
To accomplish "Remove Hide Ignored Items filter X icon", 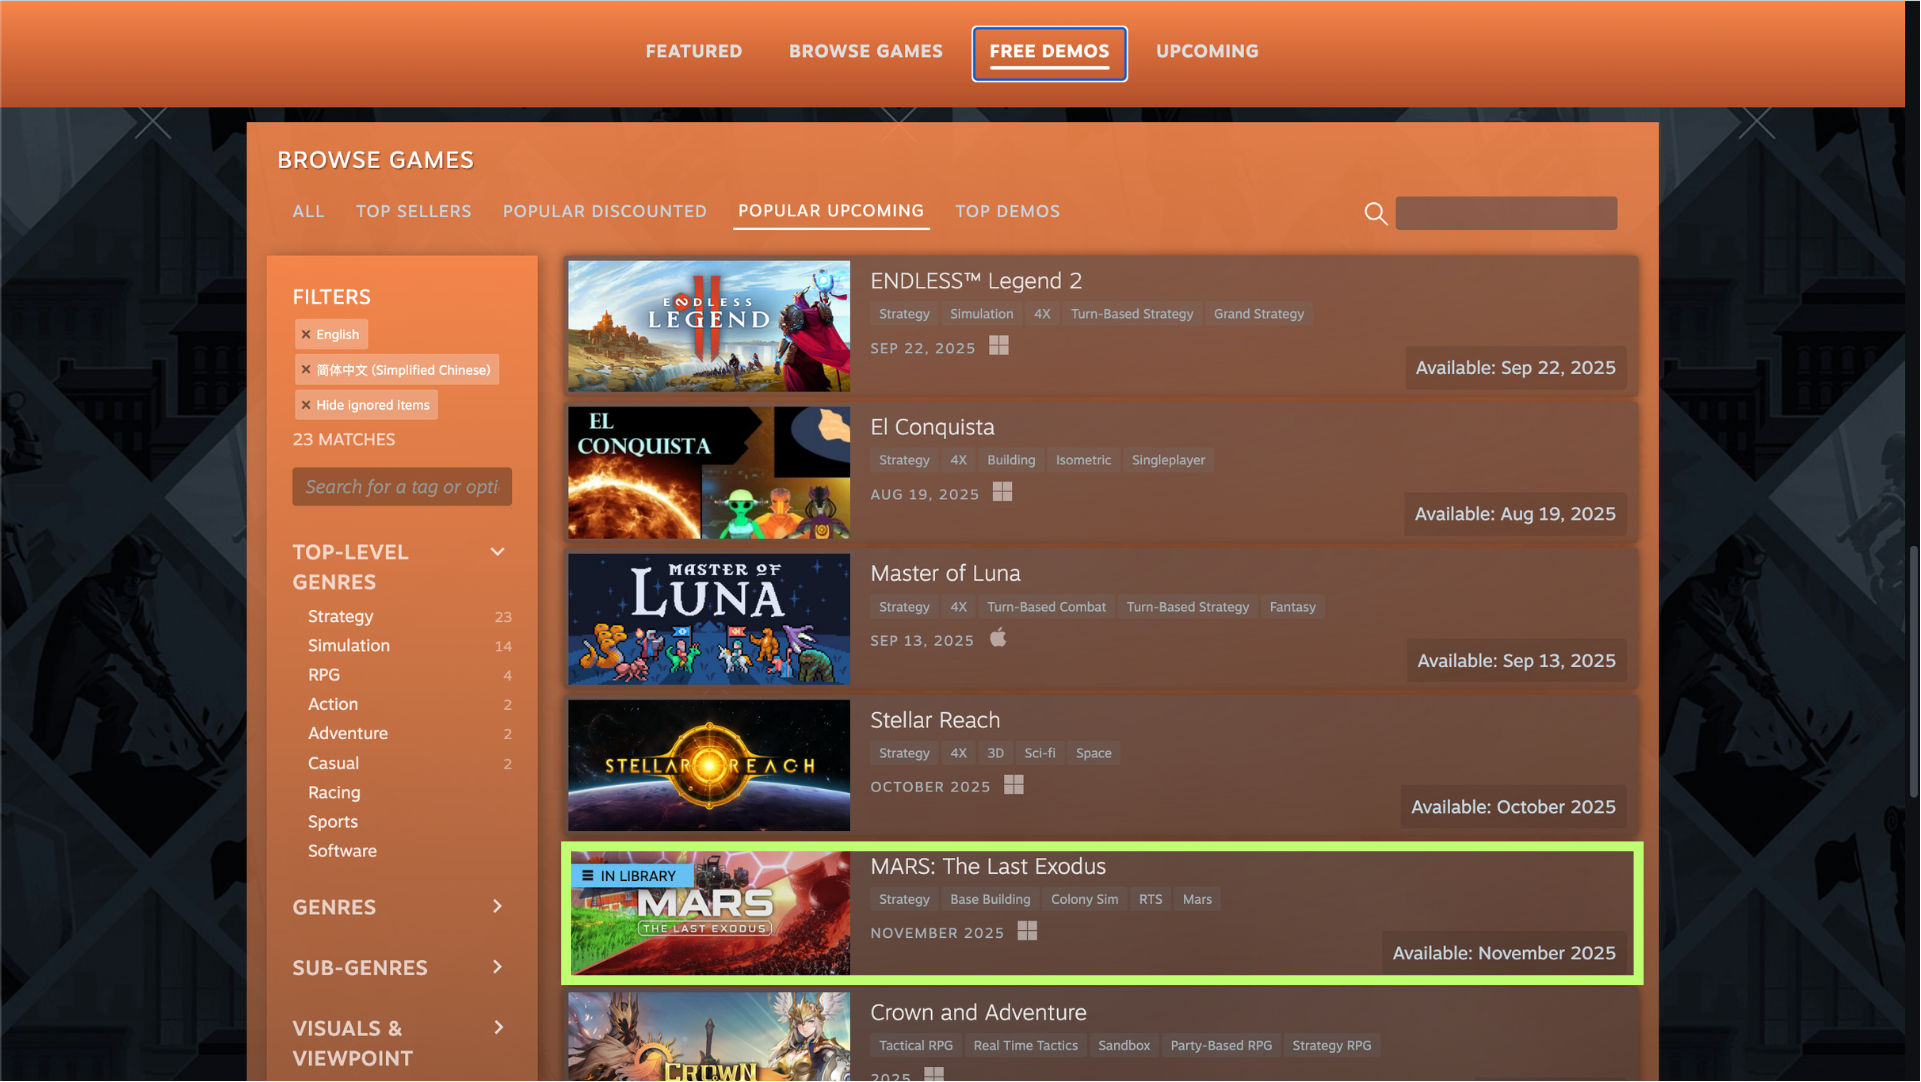I will pos(306,405).
